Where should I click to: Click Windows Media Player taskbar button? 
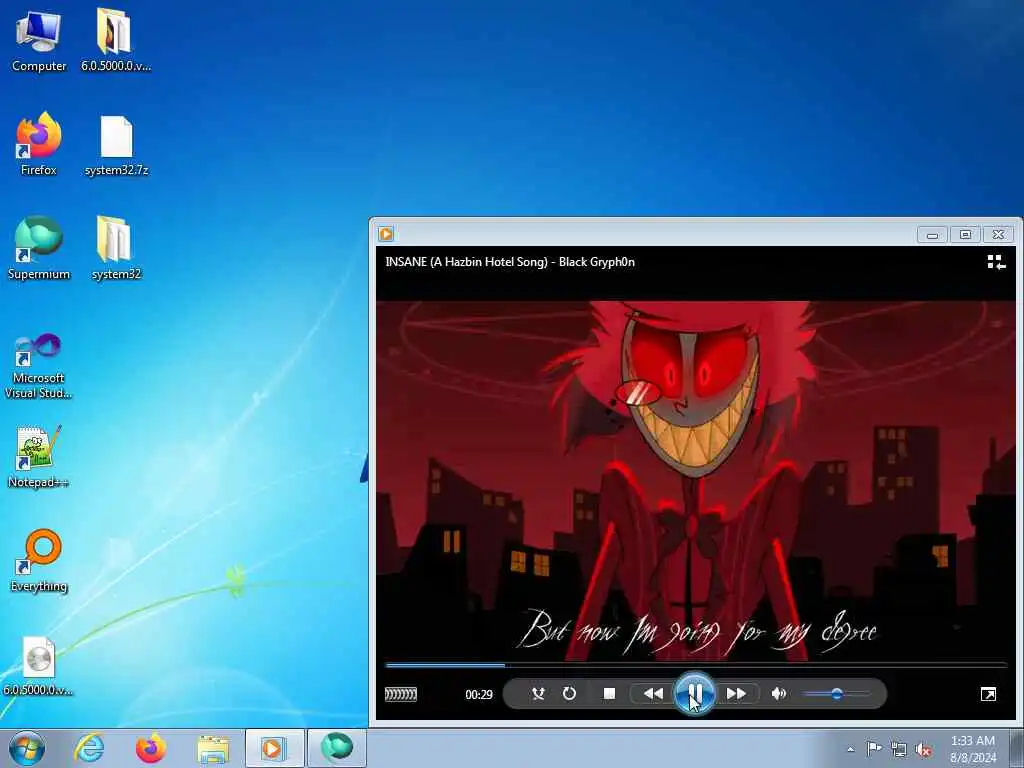tap(274, 748)
